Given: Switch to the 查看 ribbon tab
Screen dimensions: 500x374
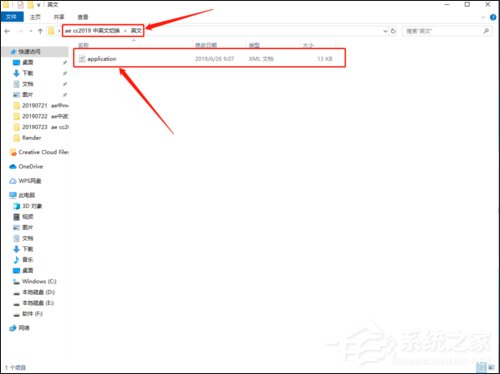Looking at the screenshot, I should click(x=83, y=17).
